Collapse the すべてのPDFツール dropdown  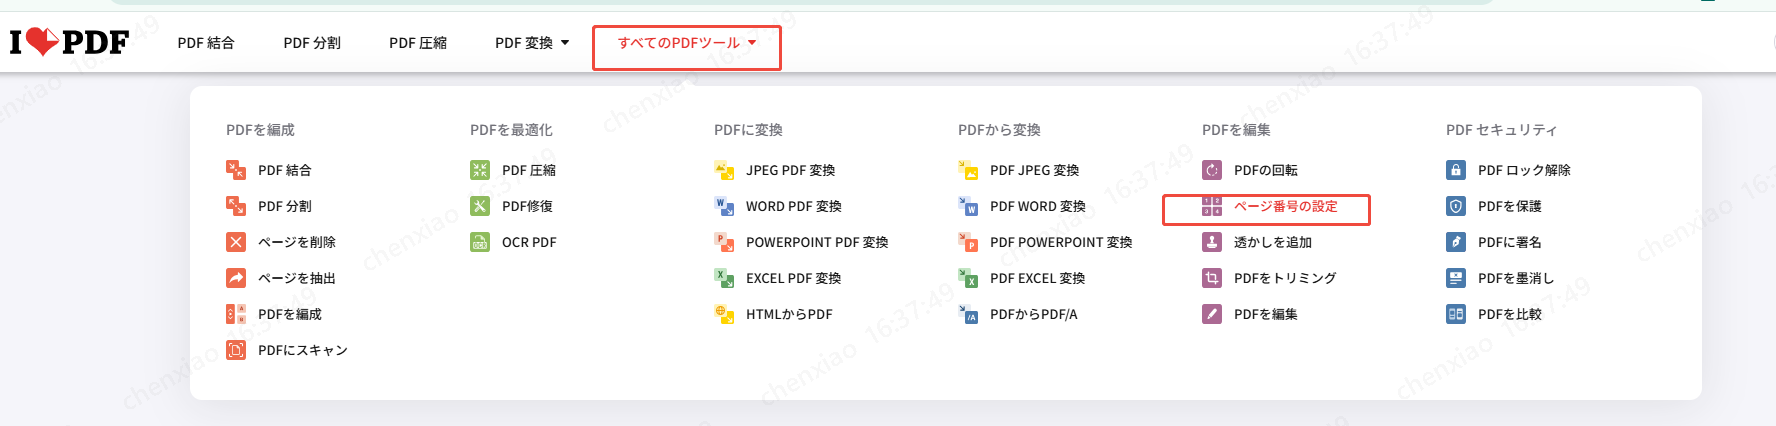687,43
